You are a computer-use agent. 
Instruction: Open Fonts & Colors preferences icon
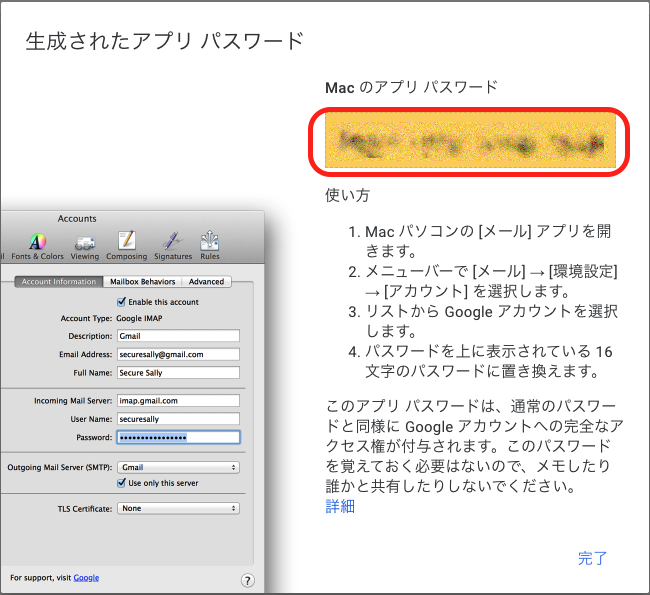click(37, 246)
